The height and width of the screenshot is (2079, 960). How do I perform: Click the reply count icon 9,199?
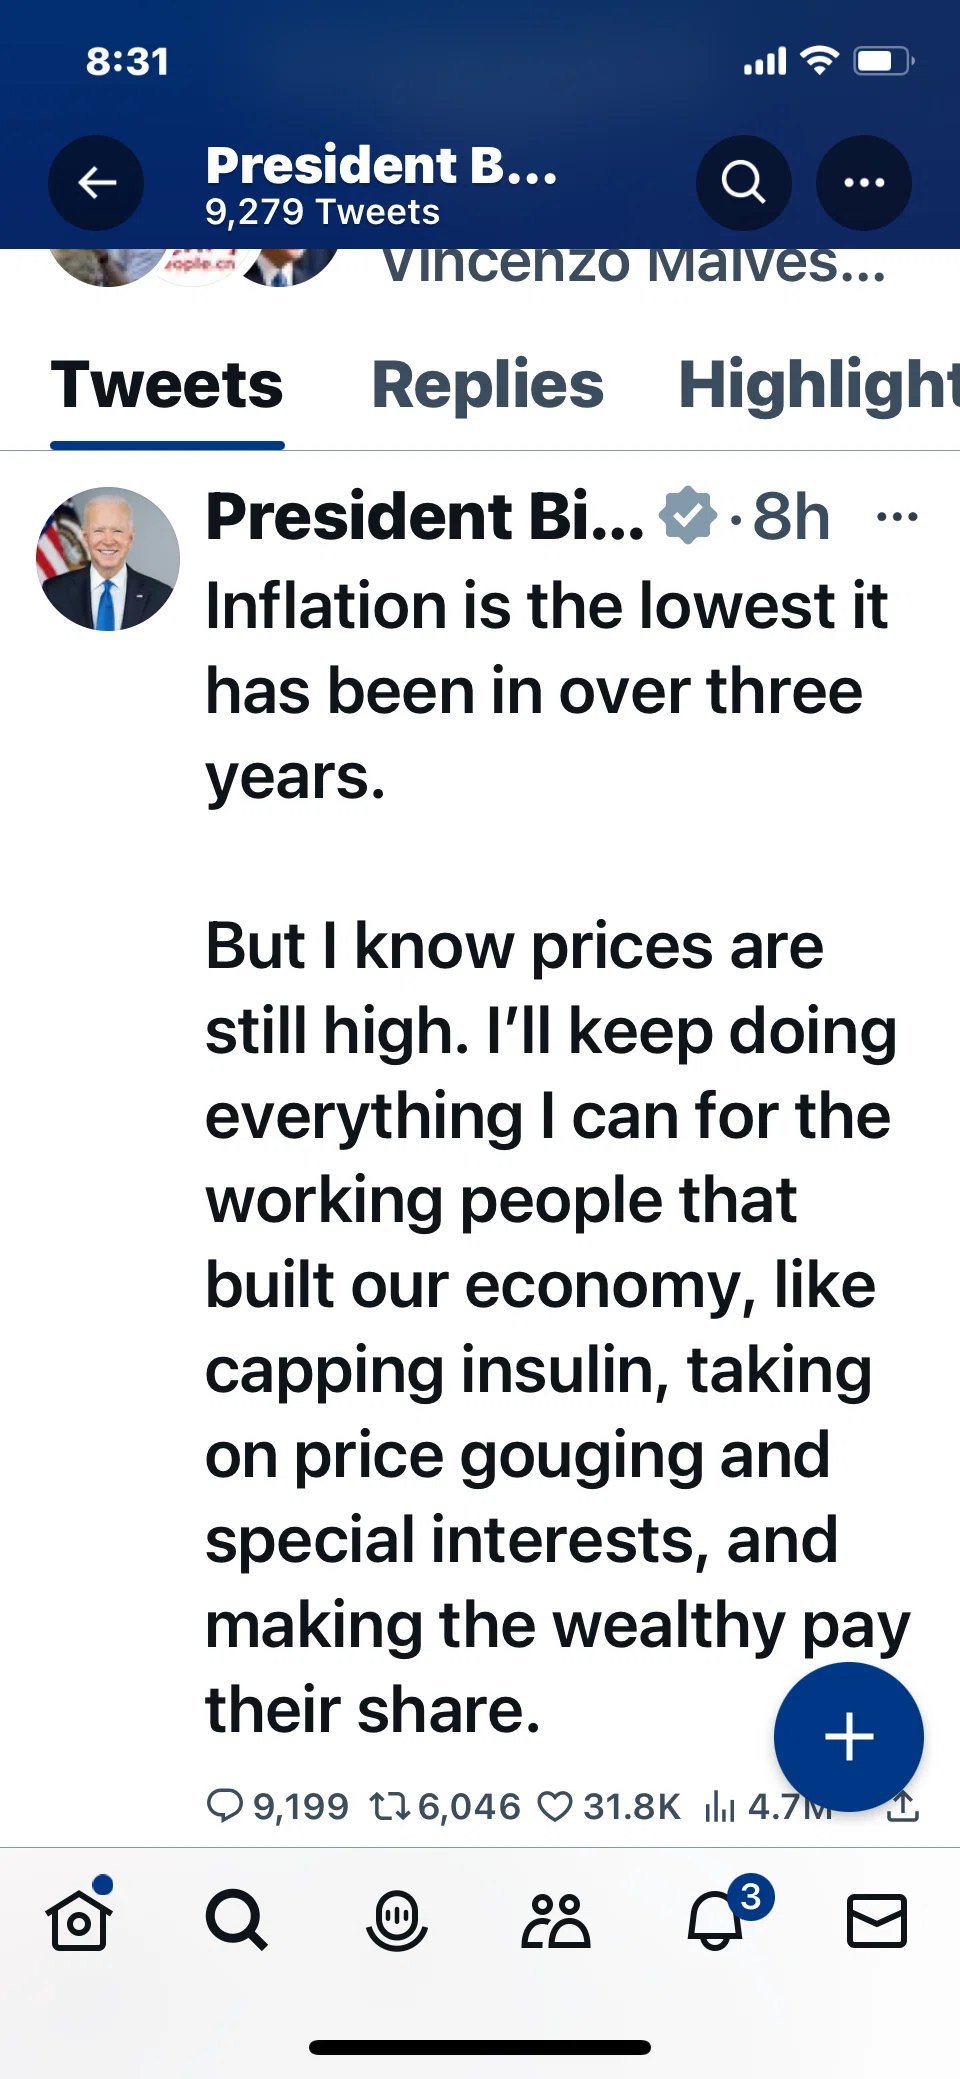pos(277,1806)
